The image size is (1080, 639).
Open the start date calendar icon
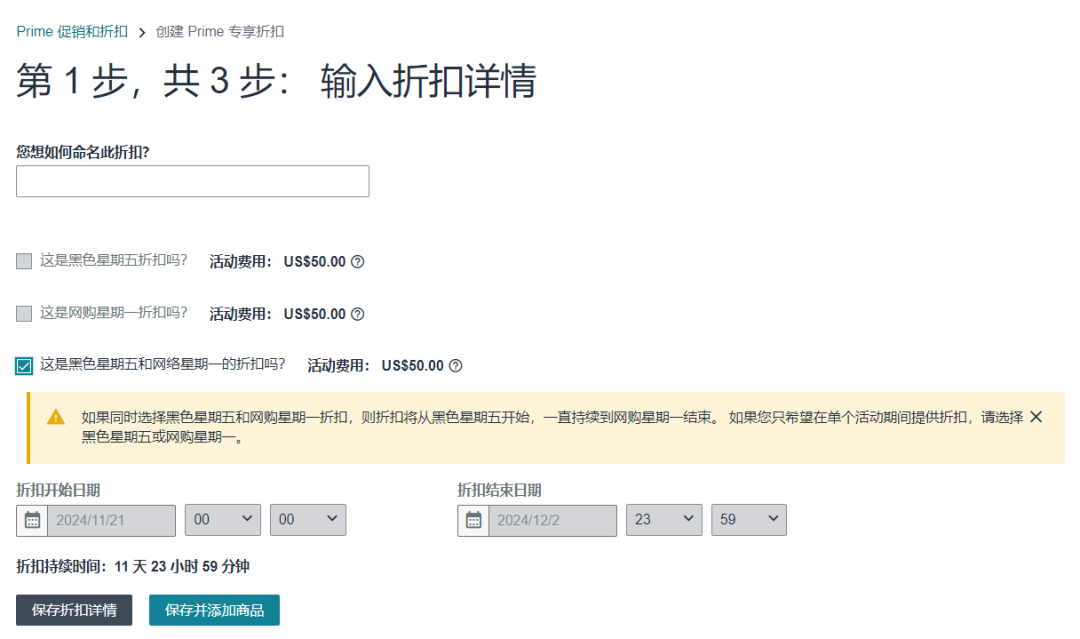[32, 520]
